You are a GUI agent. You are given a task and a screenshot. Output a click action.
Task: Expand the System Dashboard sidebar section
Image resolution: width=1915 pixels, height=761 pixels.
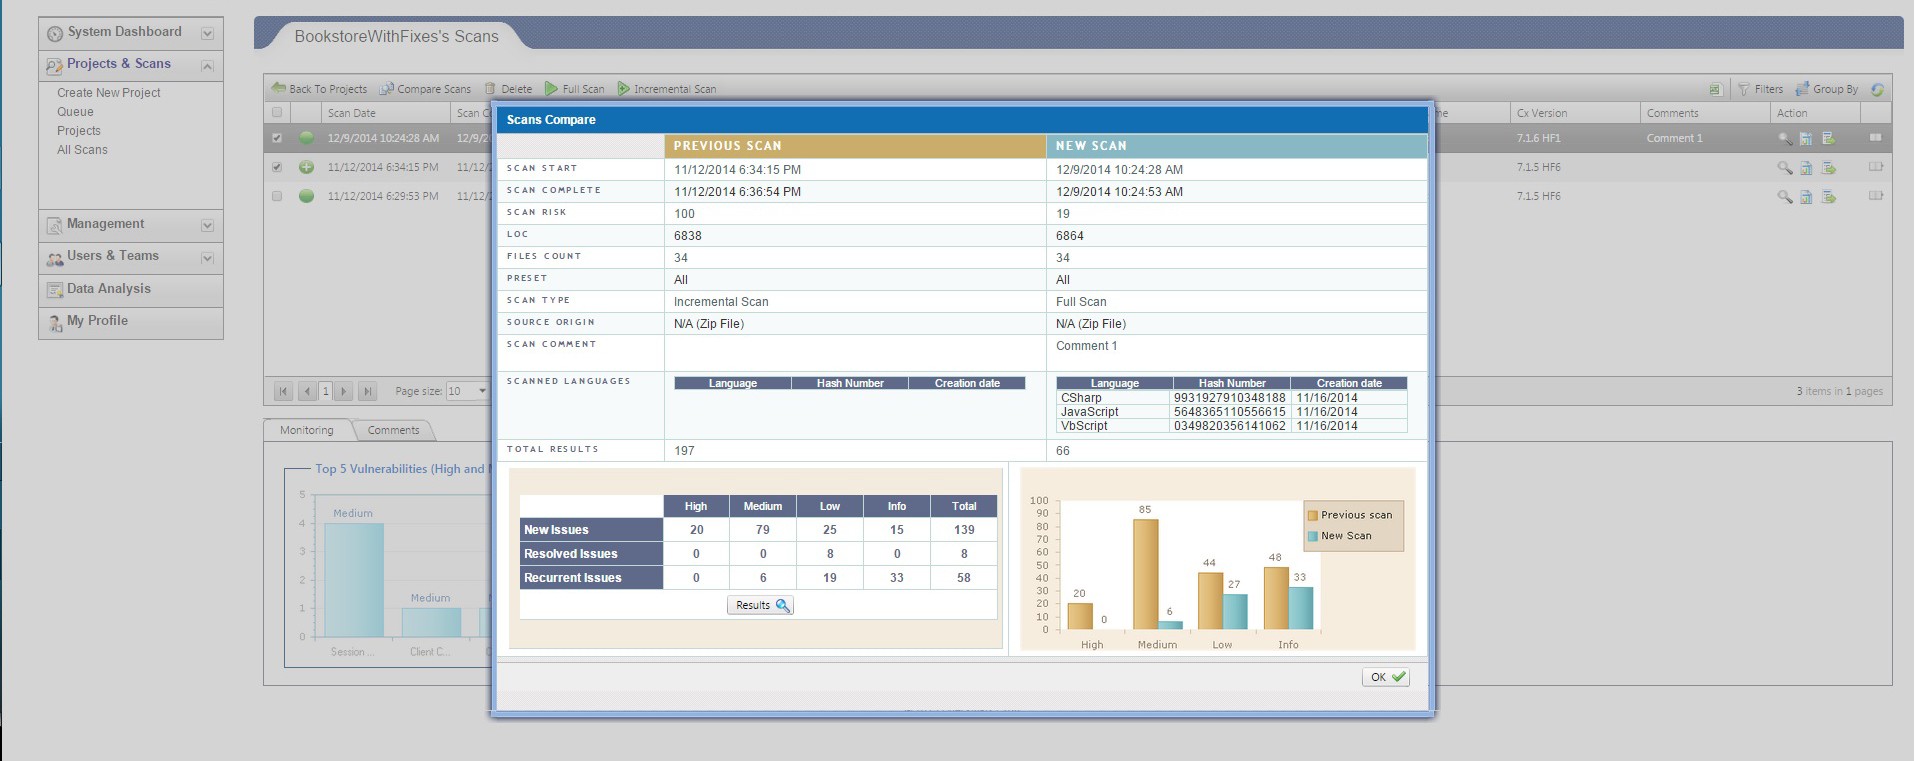pyautogui.click(x=207, y=33)
